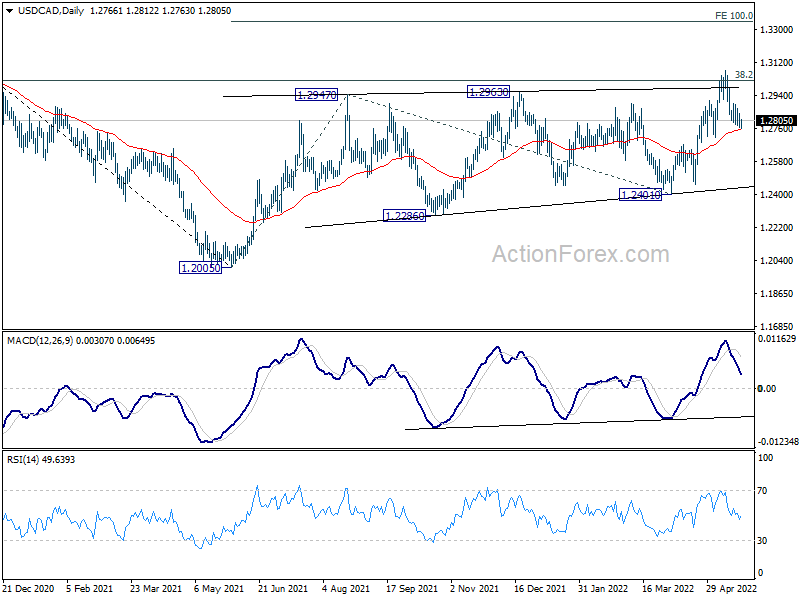Select the 1.20050 bottom price label
This screenshot has width=800, height=600.
(x=200, y=268)
